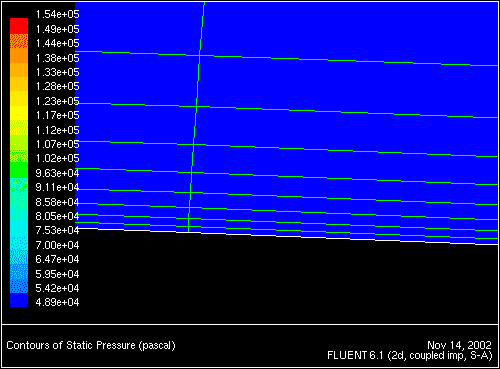Click the 1.02e+05 legend label
Image resolution: width=500 pixels, height=369 pixels.
(57, 158)
